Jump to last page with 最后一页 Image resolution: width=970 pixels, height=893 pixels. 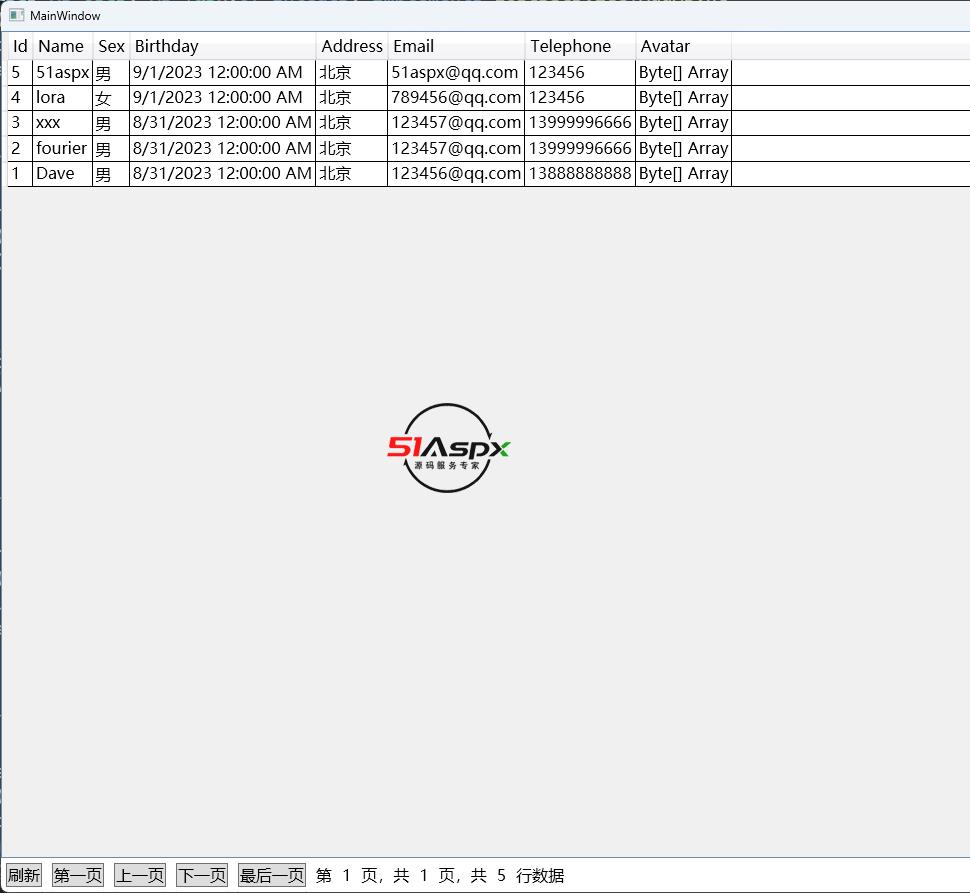pos(271,875)
